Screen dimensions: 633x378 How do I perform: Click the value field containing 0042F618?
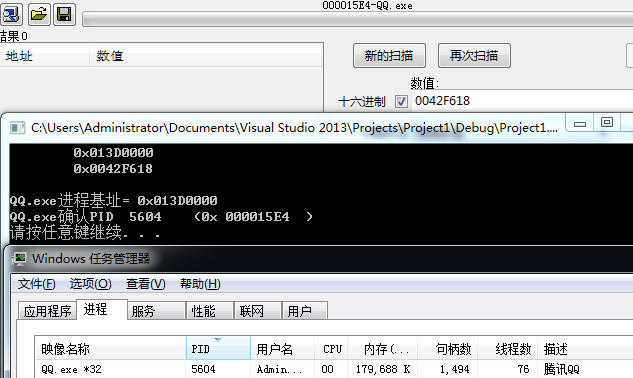[522, 101]
